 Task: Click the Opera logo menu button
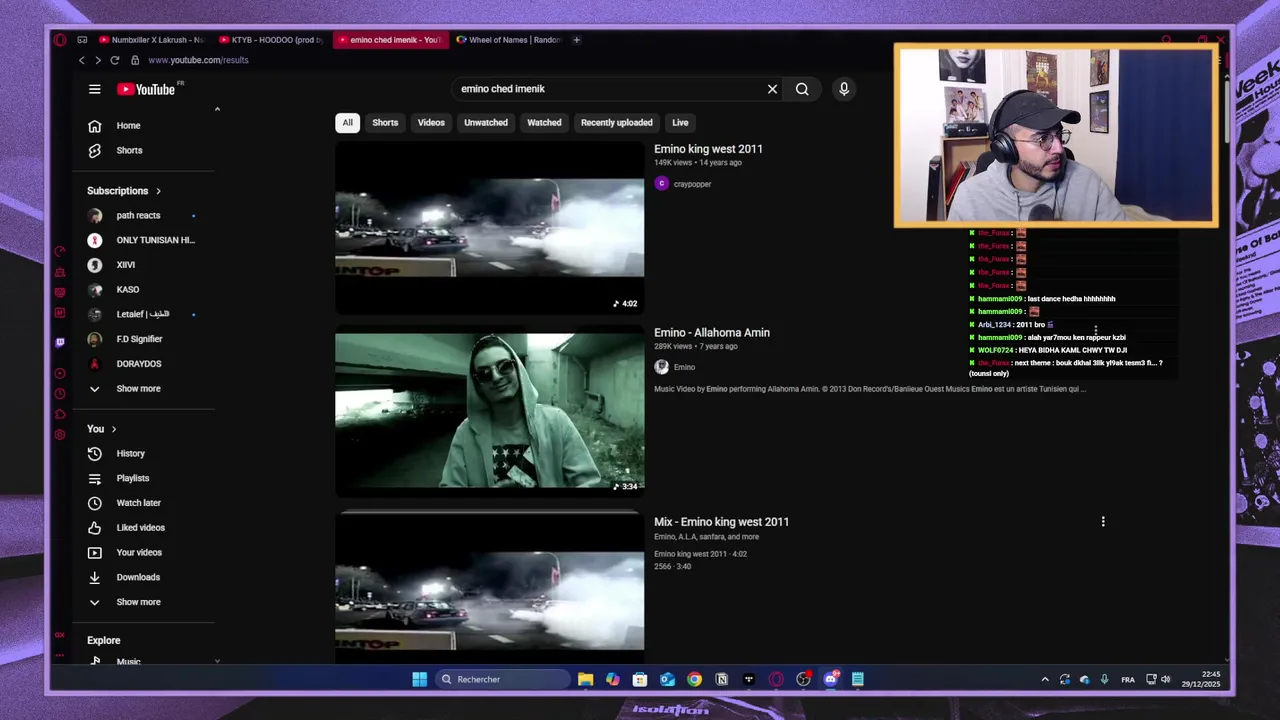click(60, 40)
